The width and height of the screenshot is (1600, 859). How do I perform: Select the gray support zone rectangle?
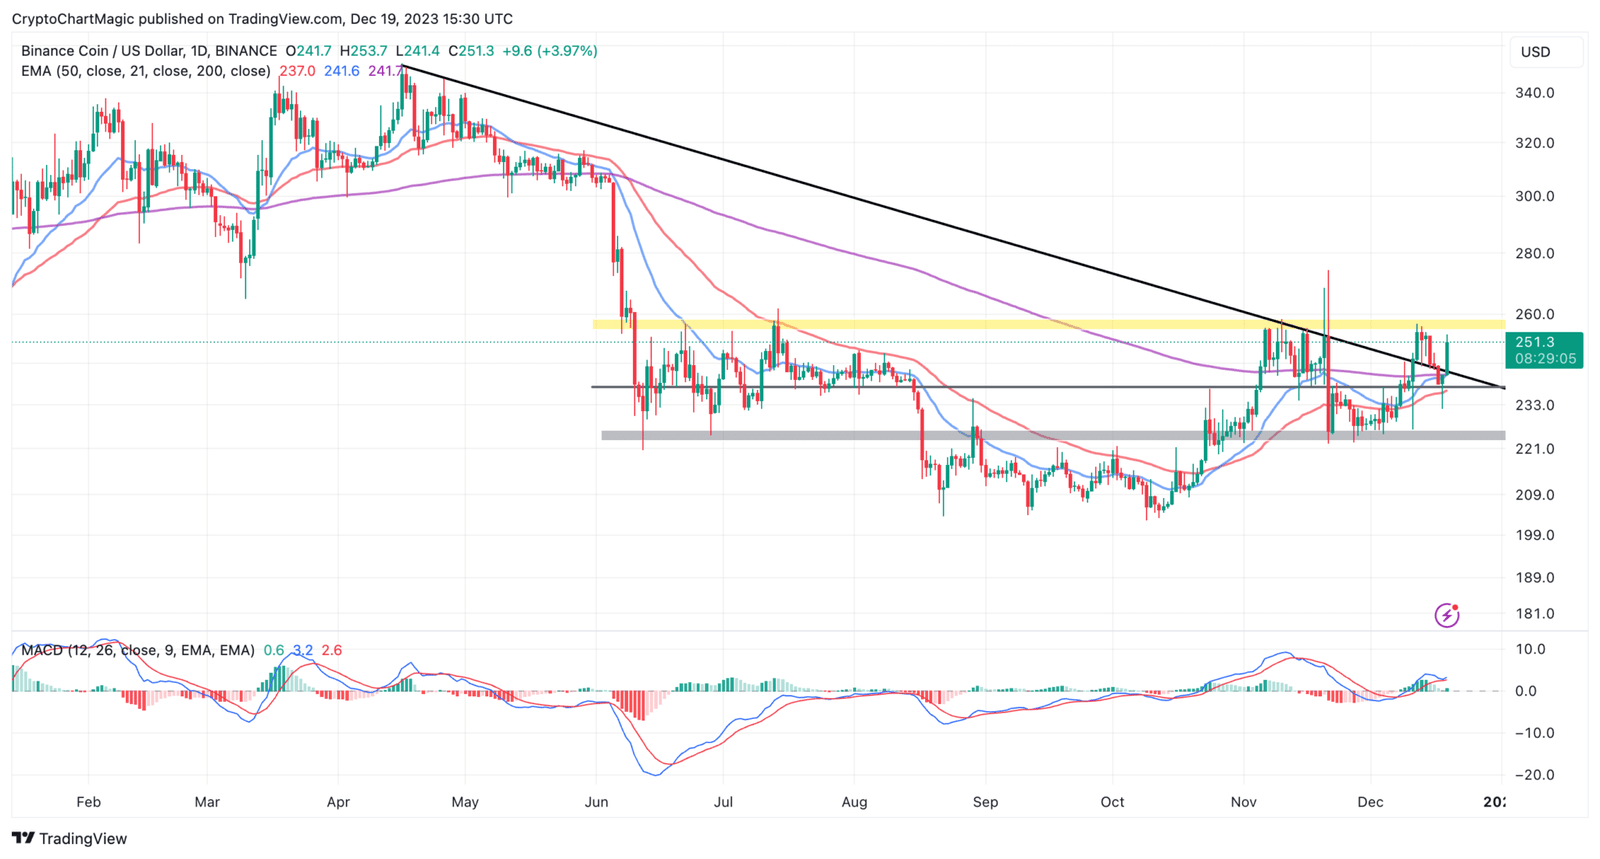click(x=1000, y=435)
